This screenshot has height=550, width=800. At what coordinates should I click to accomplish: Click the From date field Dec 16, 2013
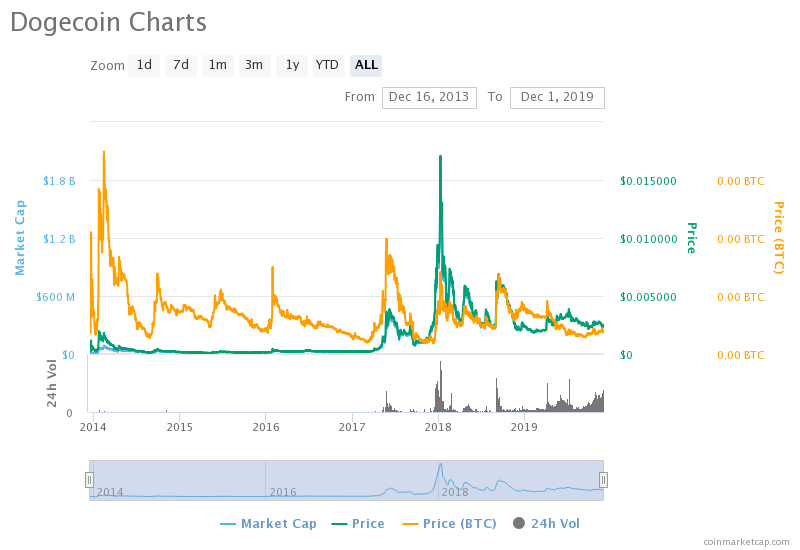[x=429, y=97]
